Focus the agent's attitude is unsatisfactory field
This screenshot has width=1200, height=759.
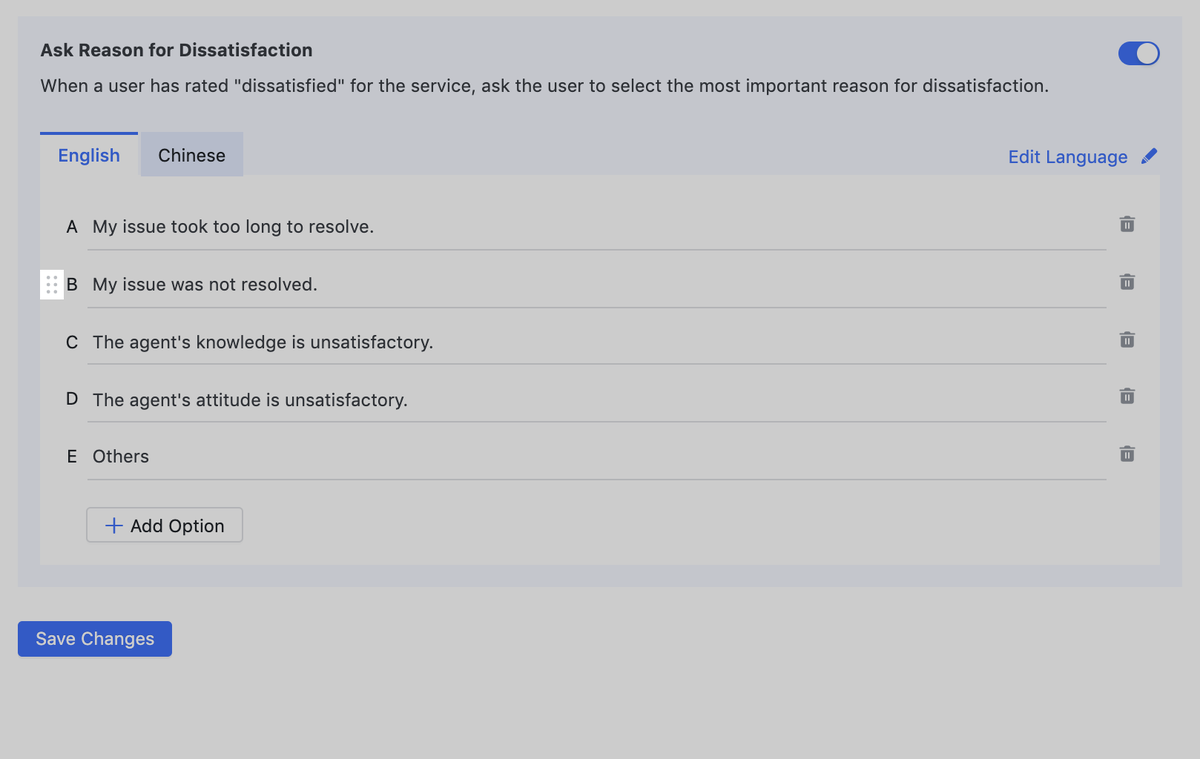(596, 400)
